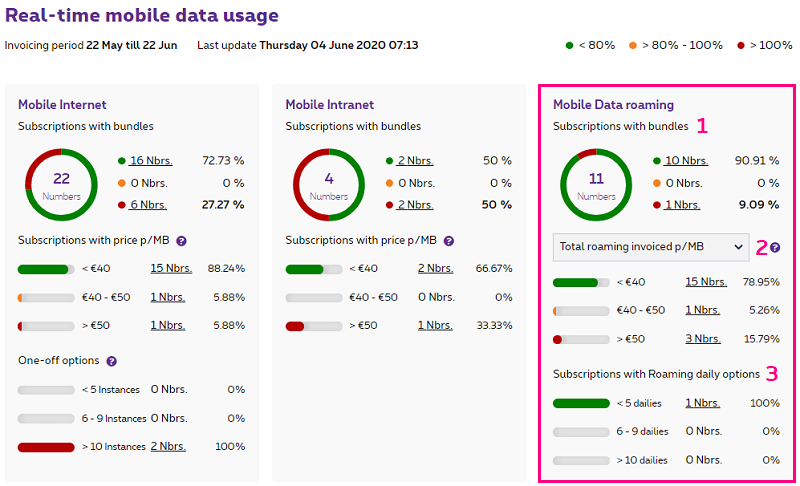Image resolution: width=800 pixels, height=486 pixels.
Task: Click 1 Nbrs. link for <5 dailies
Action: [702, 403]
